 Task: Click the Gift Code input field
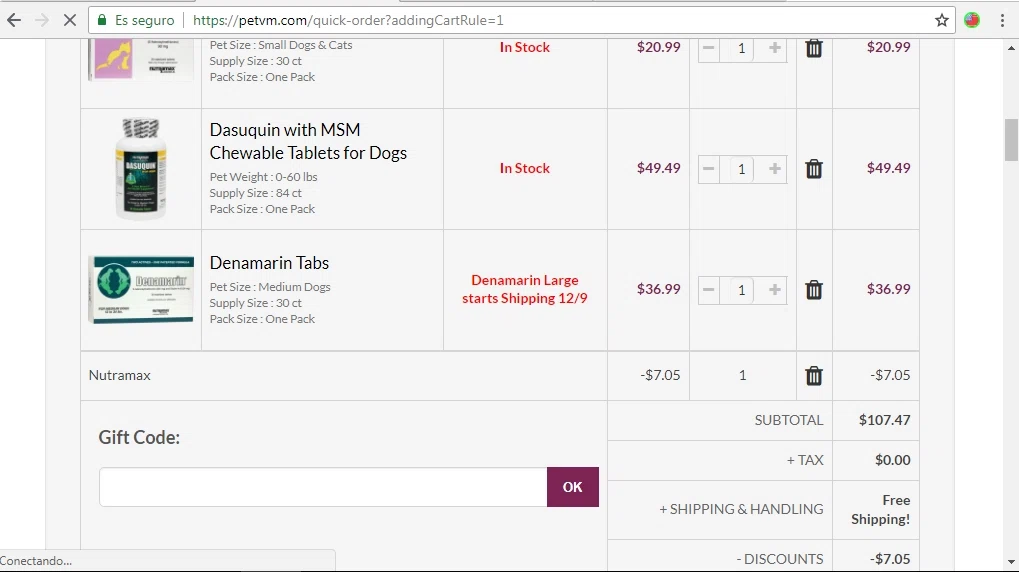323,487
